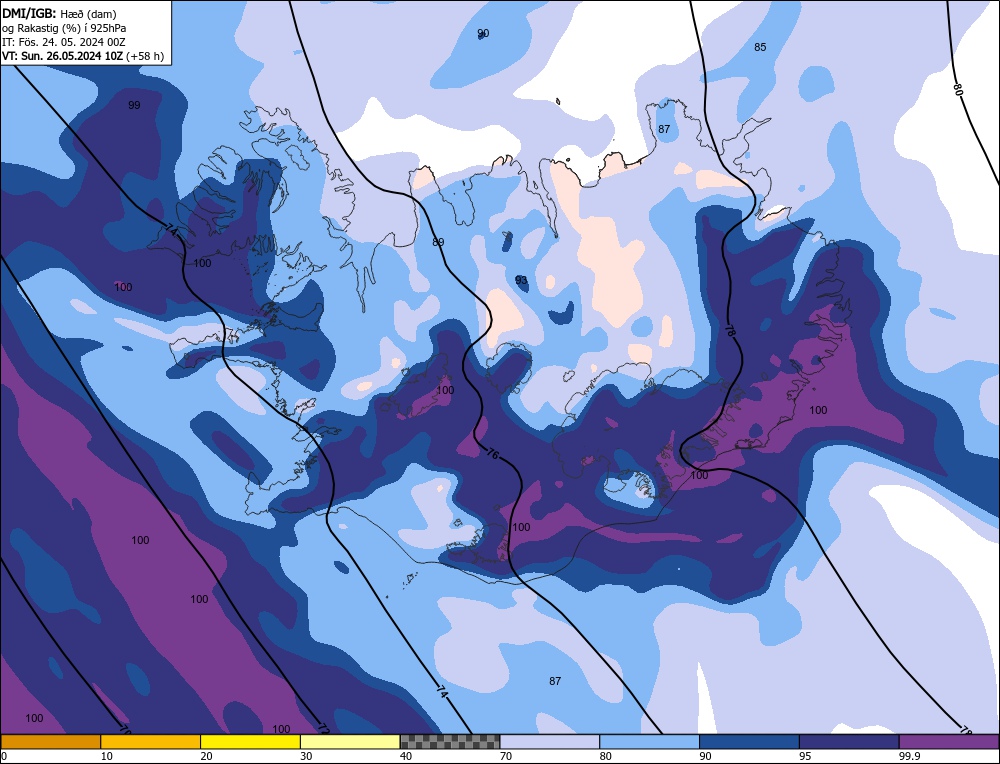This screenshot has height=764, width=1000.
Task: Pick the medium blue 90–95 legend swatch
Action: pyautogui.click(x=749, y=741)
